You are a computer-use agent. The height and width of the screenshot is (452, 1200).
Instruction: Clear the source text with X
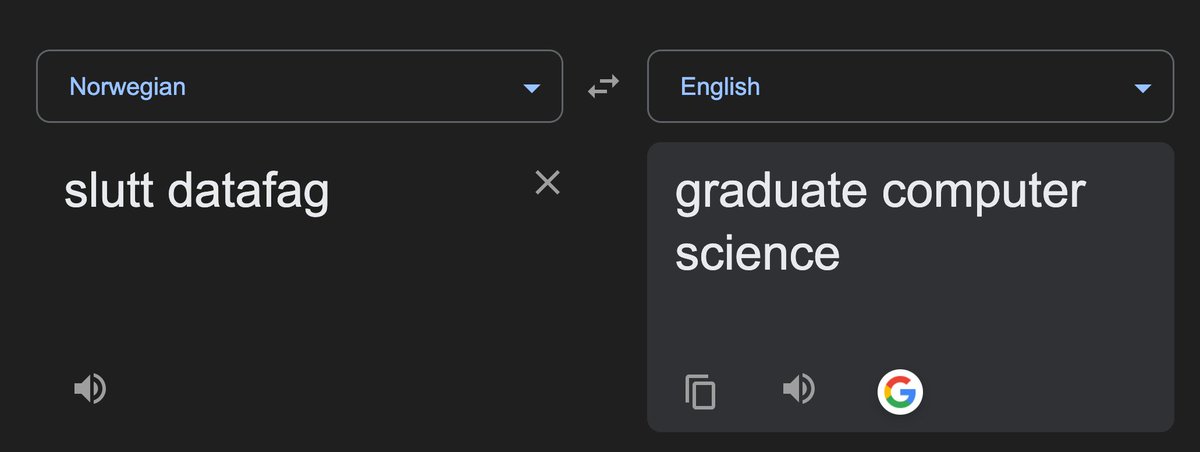(x=547, y=182)
